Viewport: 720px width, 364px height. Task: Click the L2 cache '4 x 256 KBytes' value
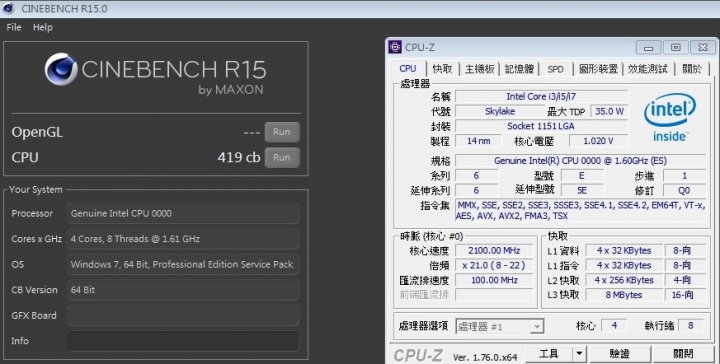click(x=624, y=280)
